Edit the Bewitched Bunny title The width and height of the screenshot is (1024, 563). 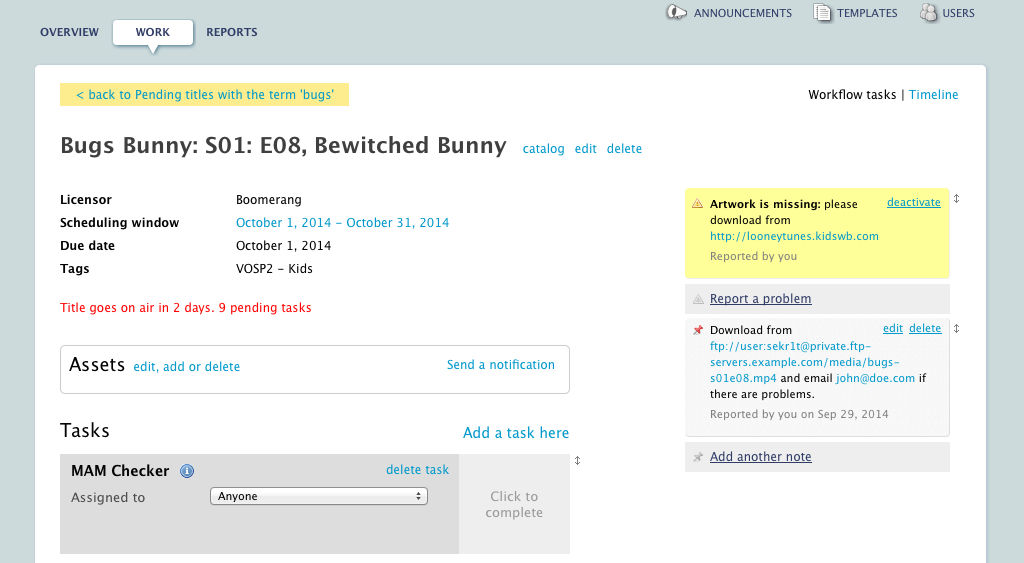586,149
